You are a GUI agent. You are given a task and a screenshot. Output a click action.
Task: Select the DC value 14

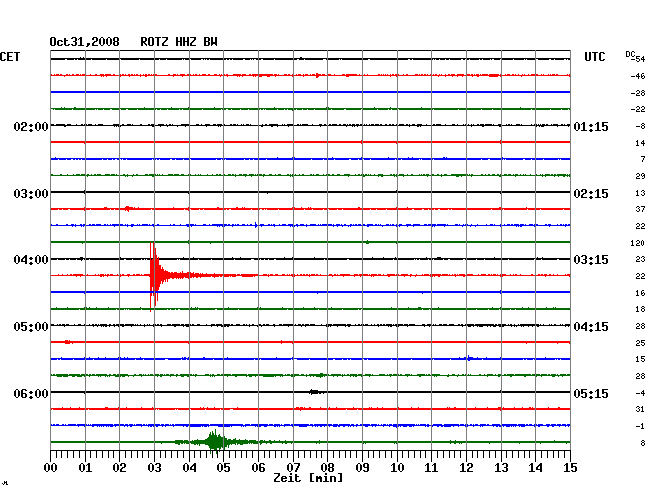[x=640, y=143]
